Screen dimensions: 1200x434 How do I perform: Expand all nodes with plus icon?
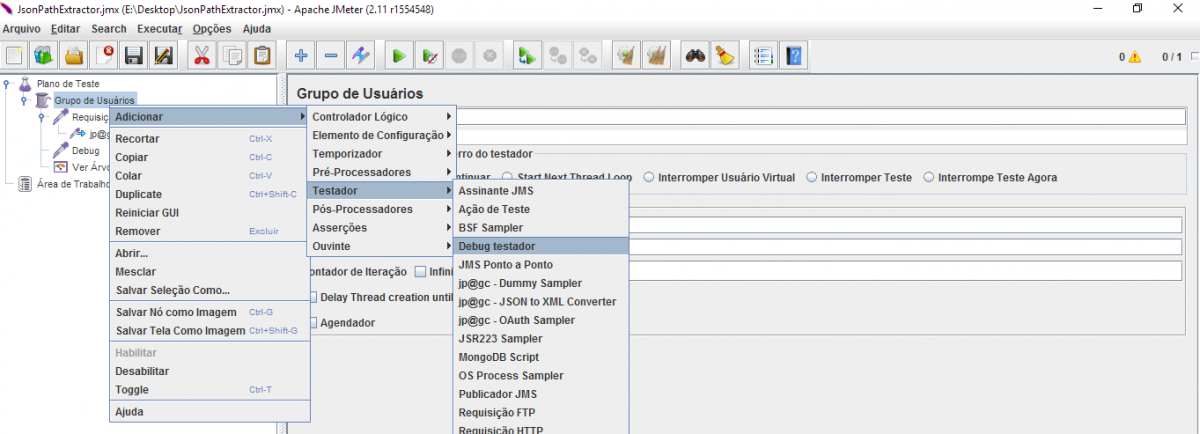(301, 56)
